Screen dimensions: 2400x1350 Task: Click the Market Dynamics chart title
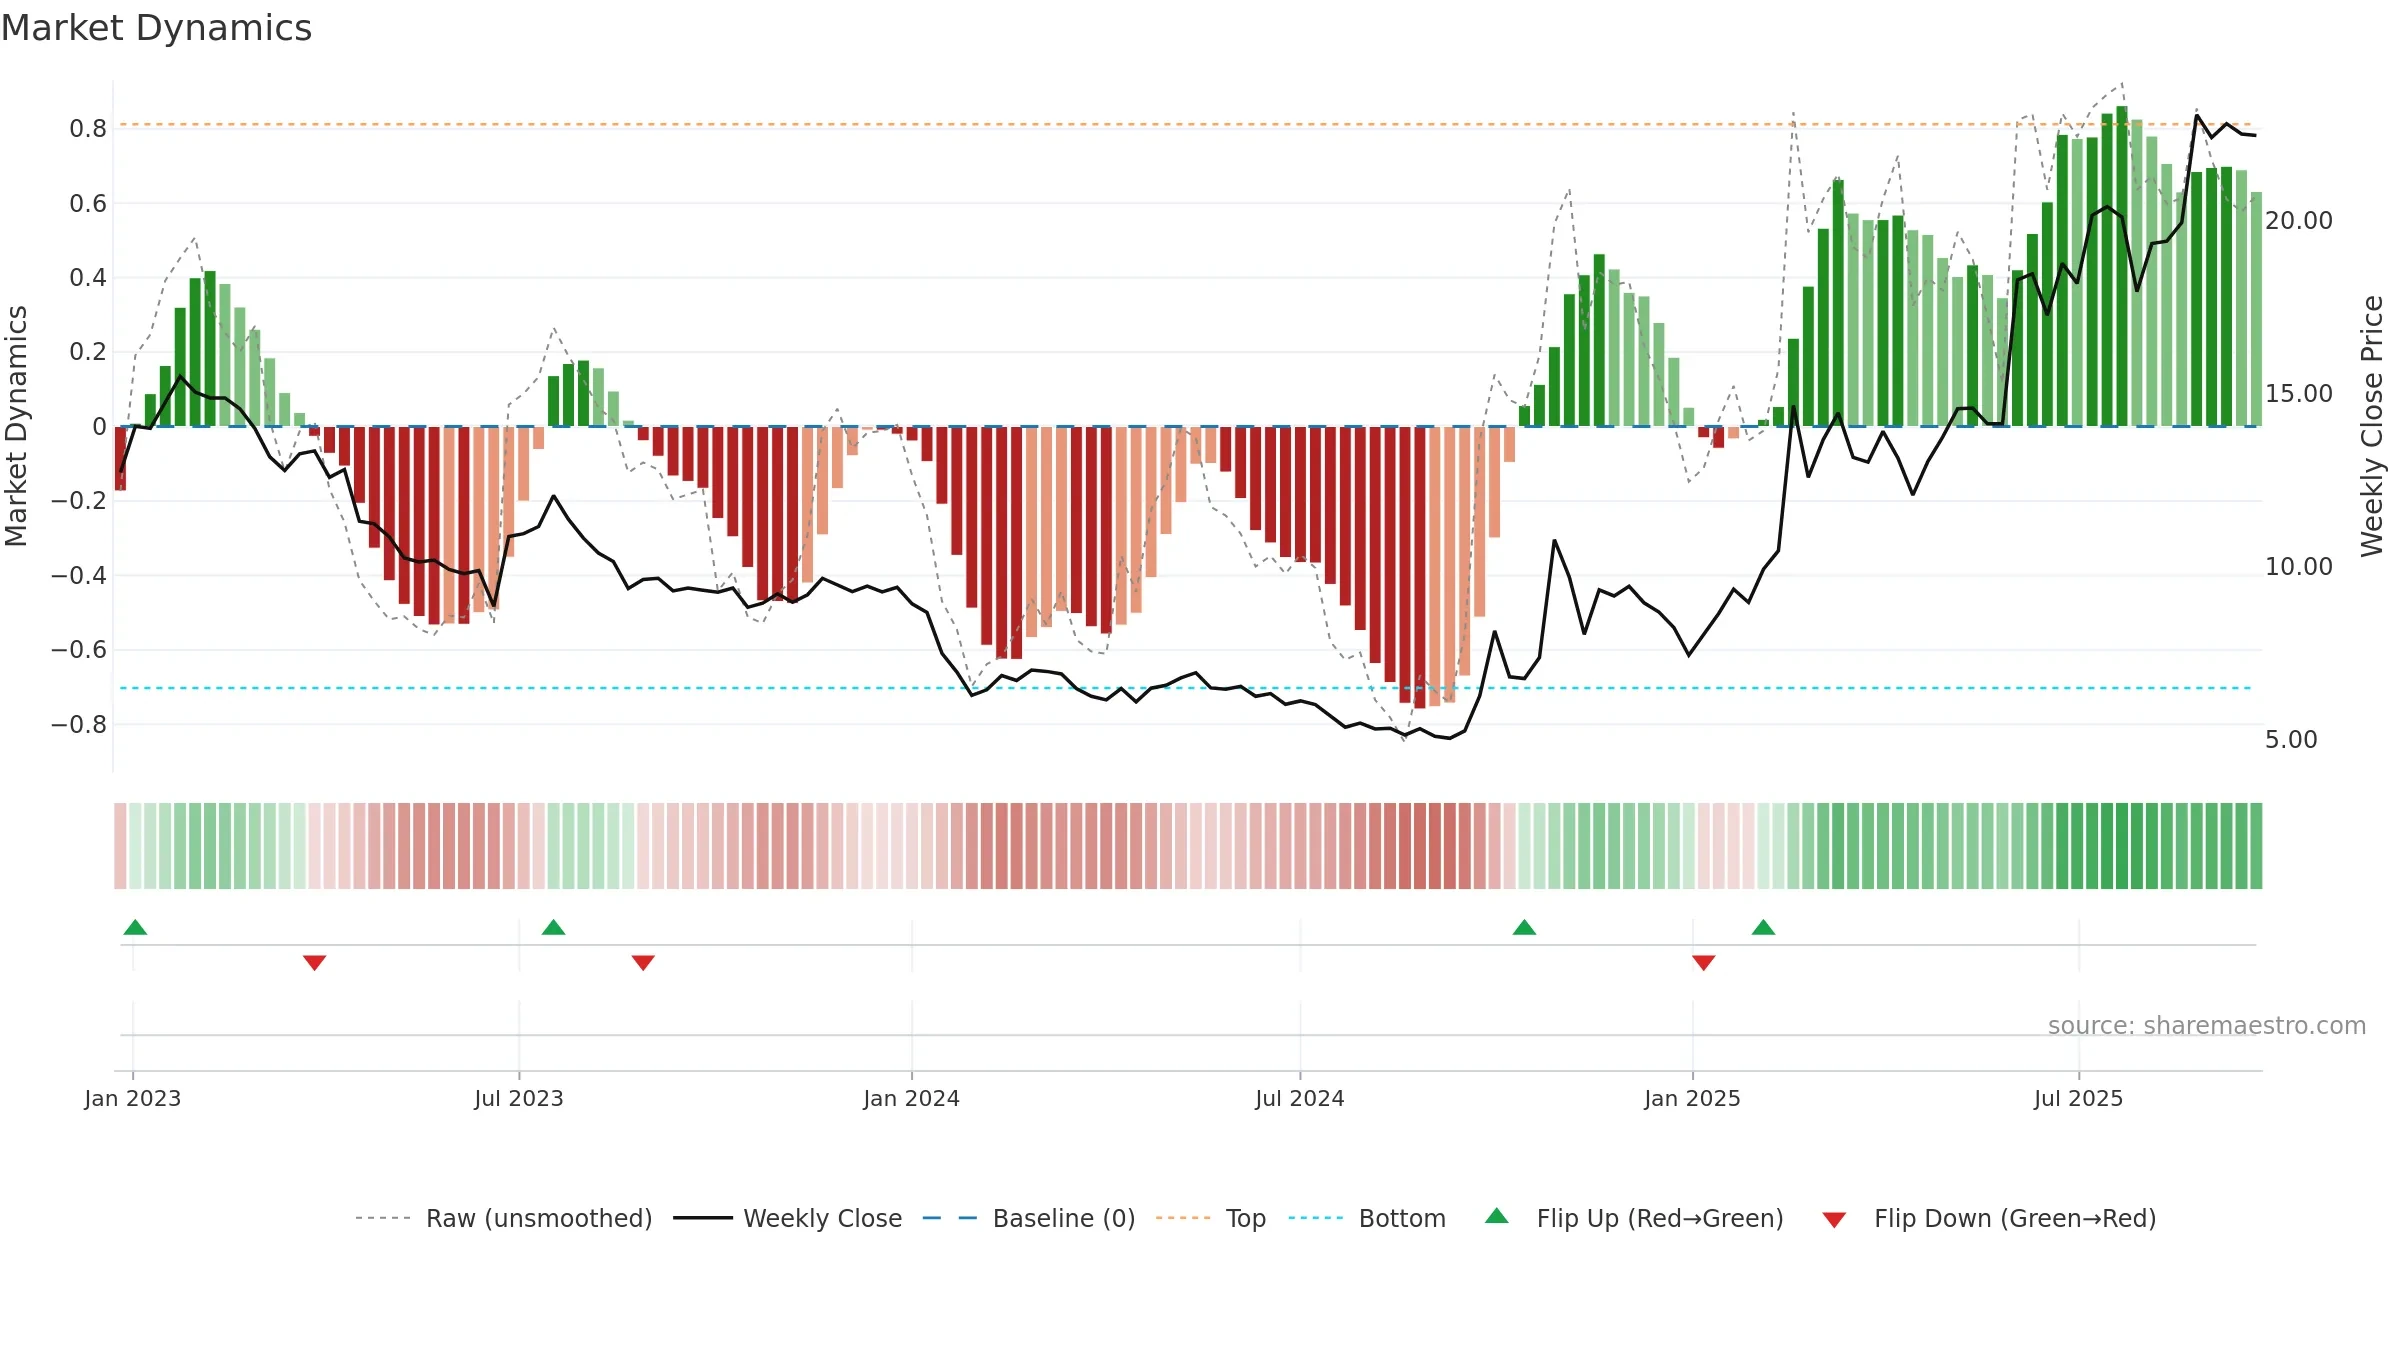tap(156, 28)
